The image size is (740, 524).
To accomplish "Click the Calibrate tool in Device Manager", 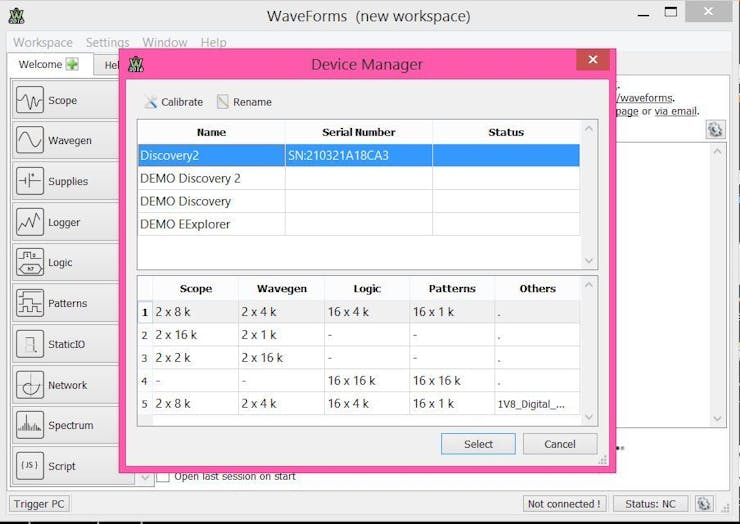I will [x=174, y=102].
